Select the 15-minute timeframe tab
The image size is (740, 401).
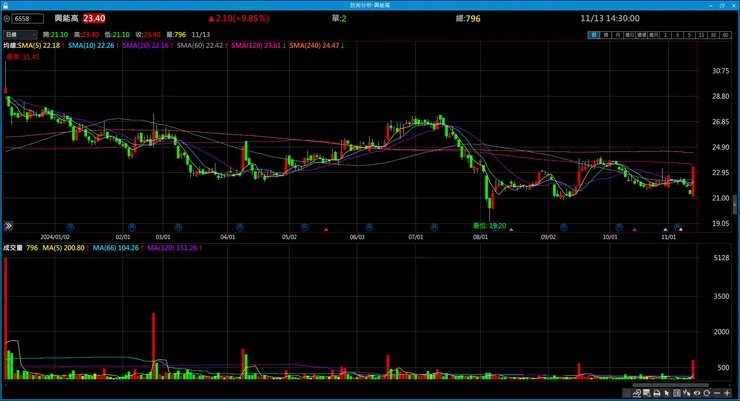702,35
